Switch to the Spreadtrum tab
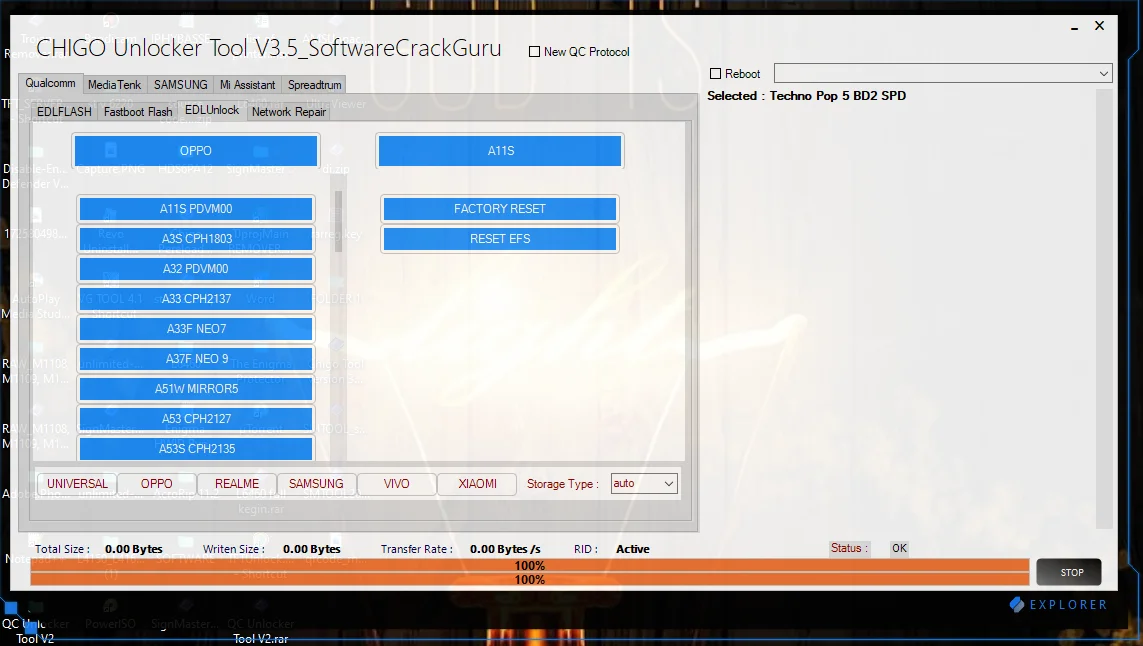1143x646 pixels. point(314,85)
